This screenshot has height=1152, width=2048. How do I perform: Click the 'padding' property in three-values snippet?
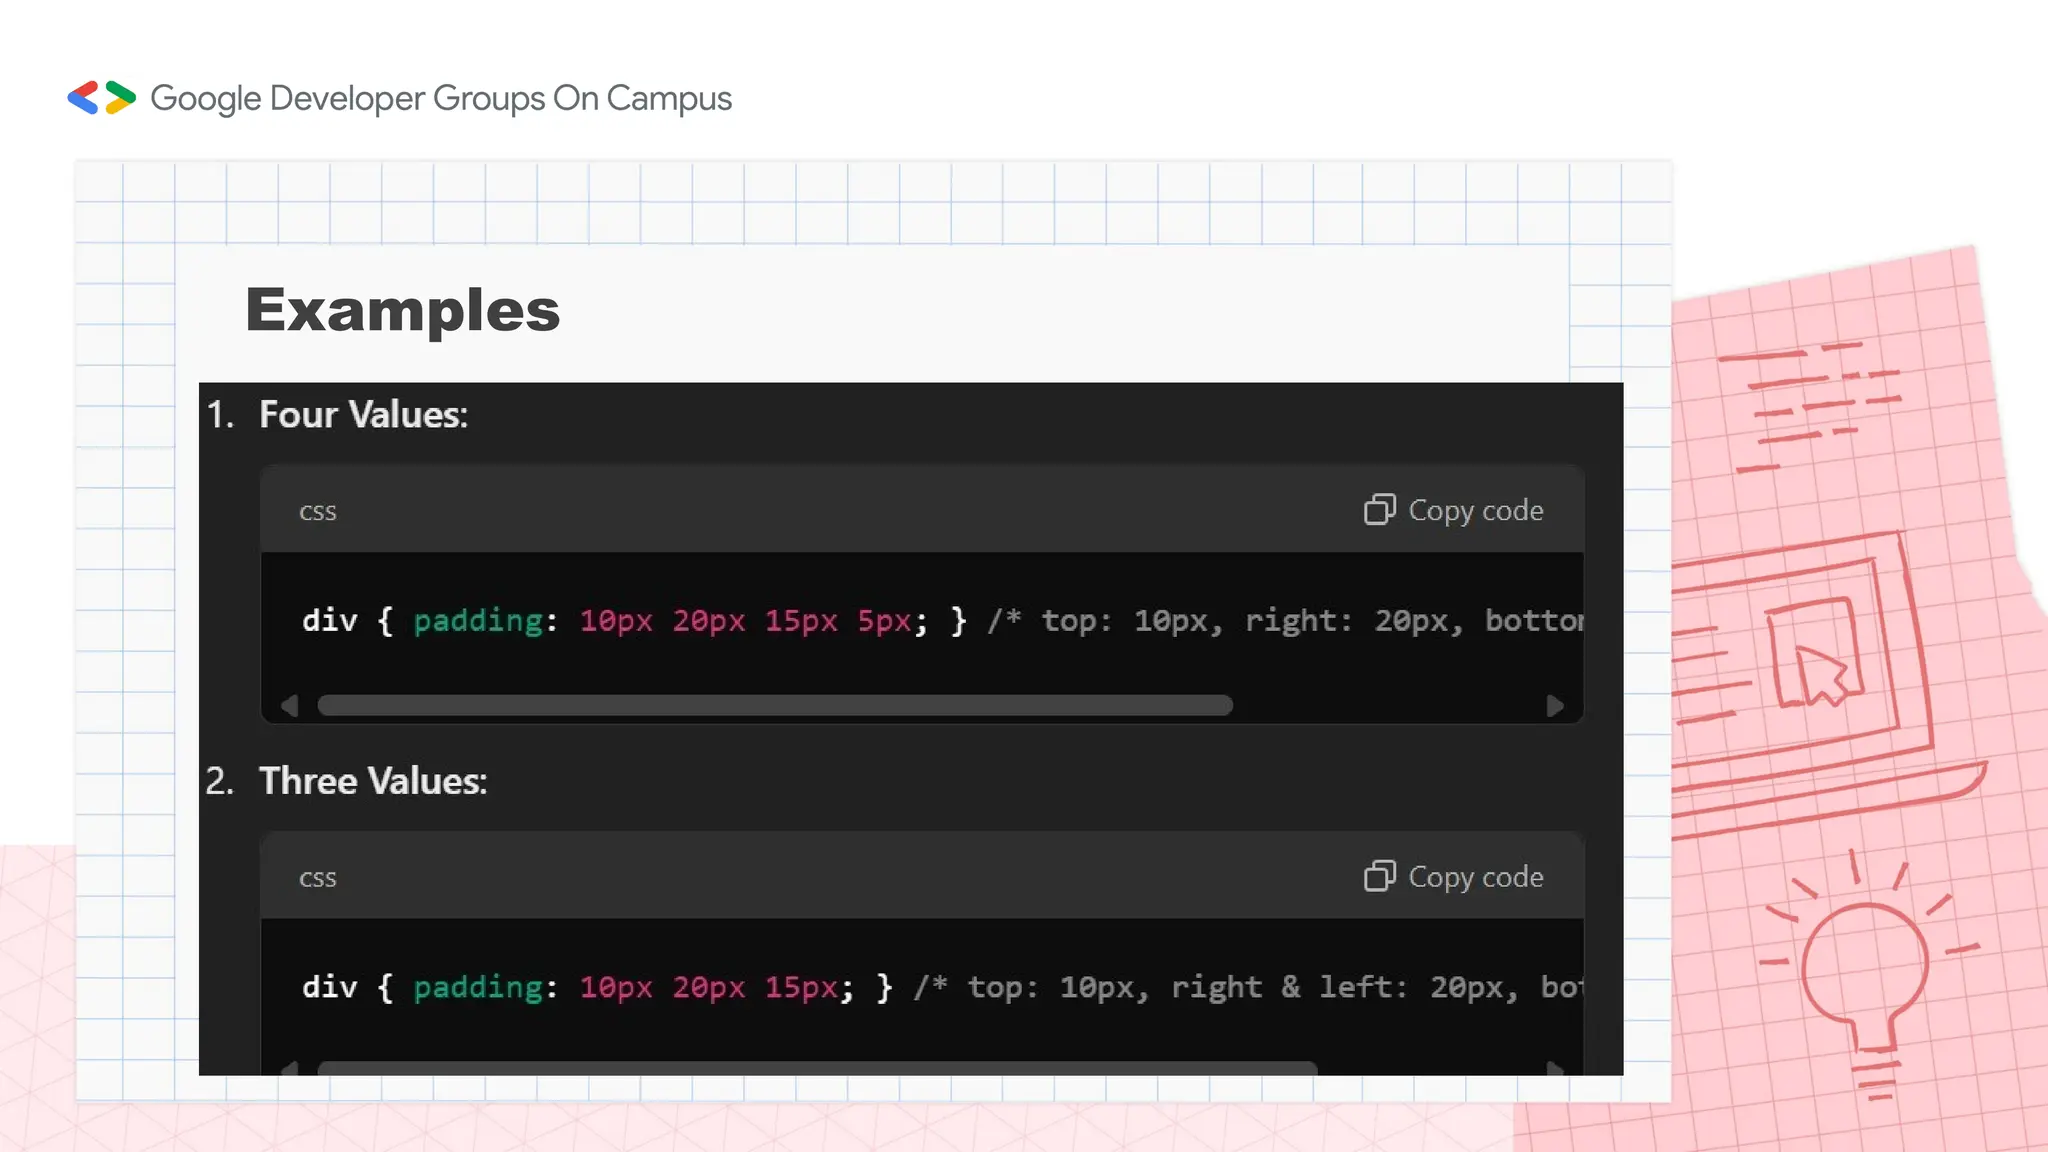(478, 988)
